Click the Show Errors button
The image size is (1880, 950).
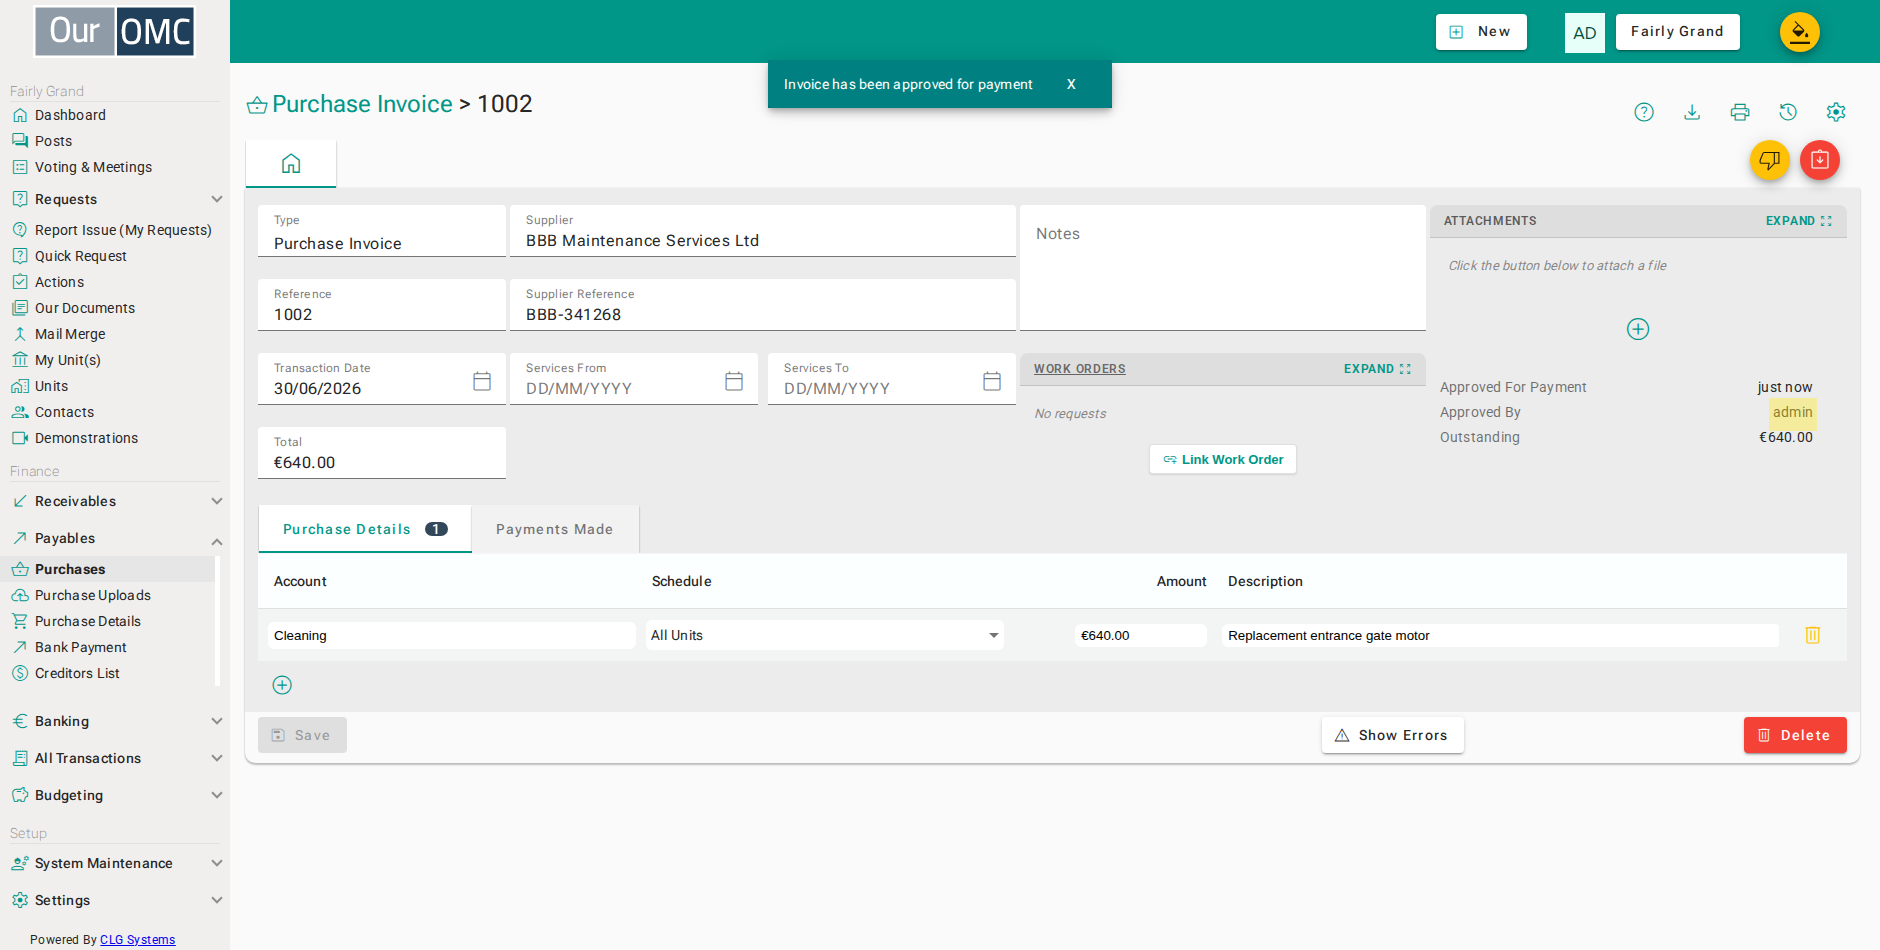(x=1392, y=735)
